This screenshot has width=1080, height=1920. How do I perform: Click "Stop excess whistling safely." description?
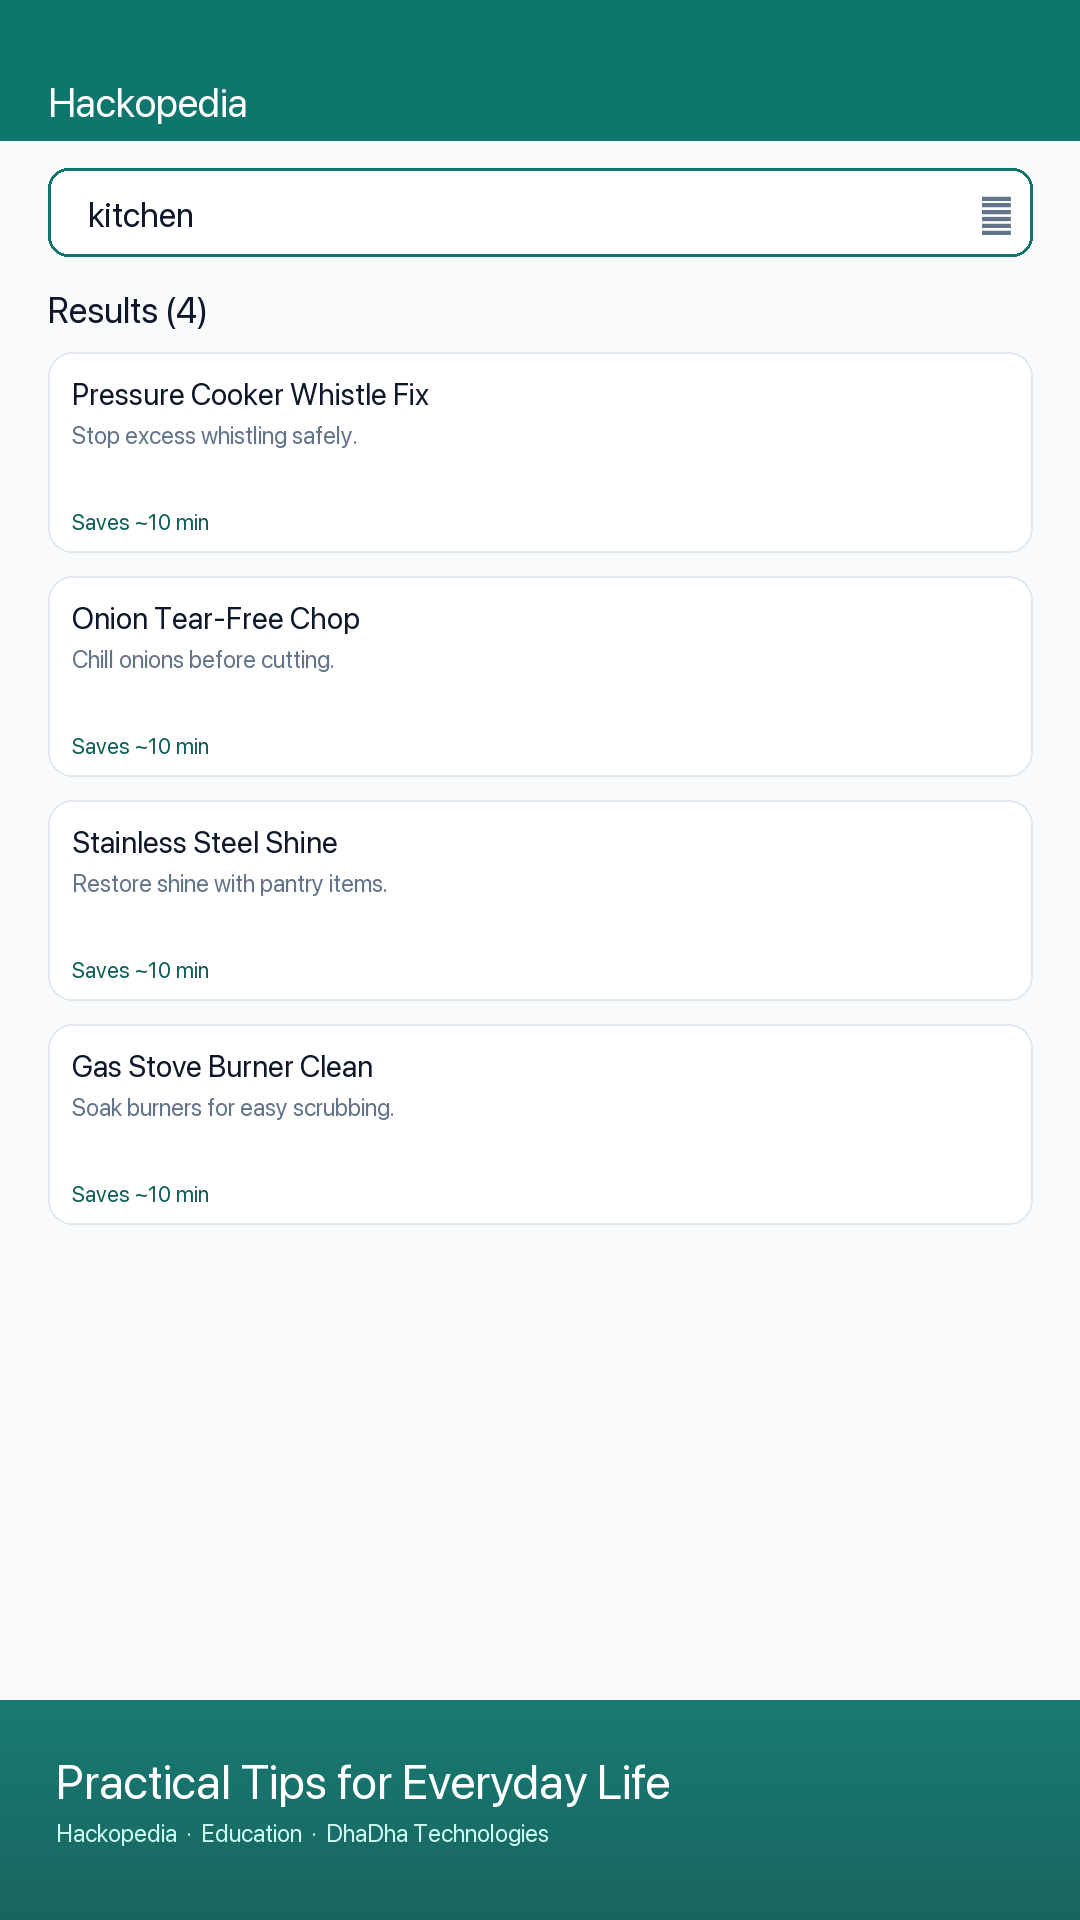[214, 436]
